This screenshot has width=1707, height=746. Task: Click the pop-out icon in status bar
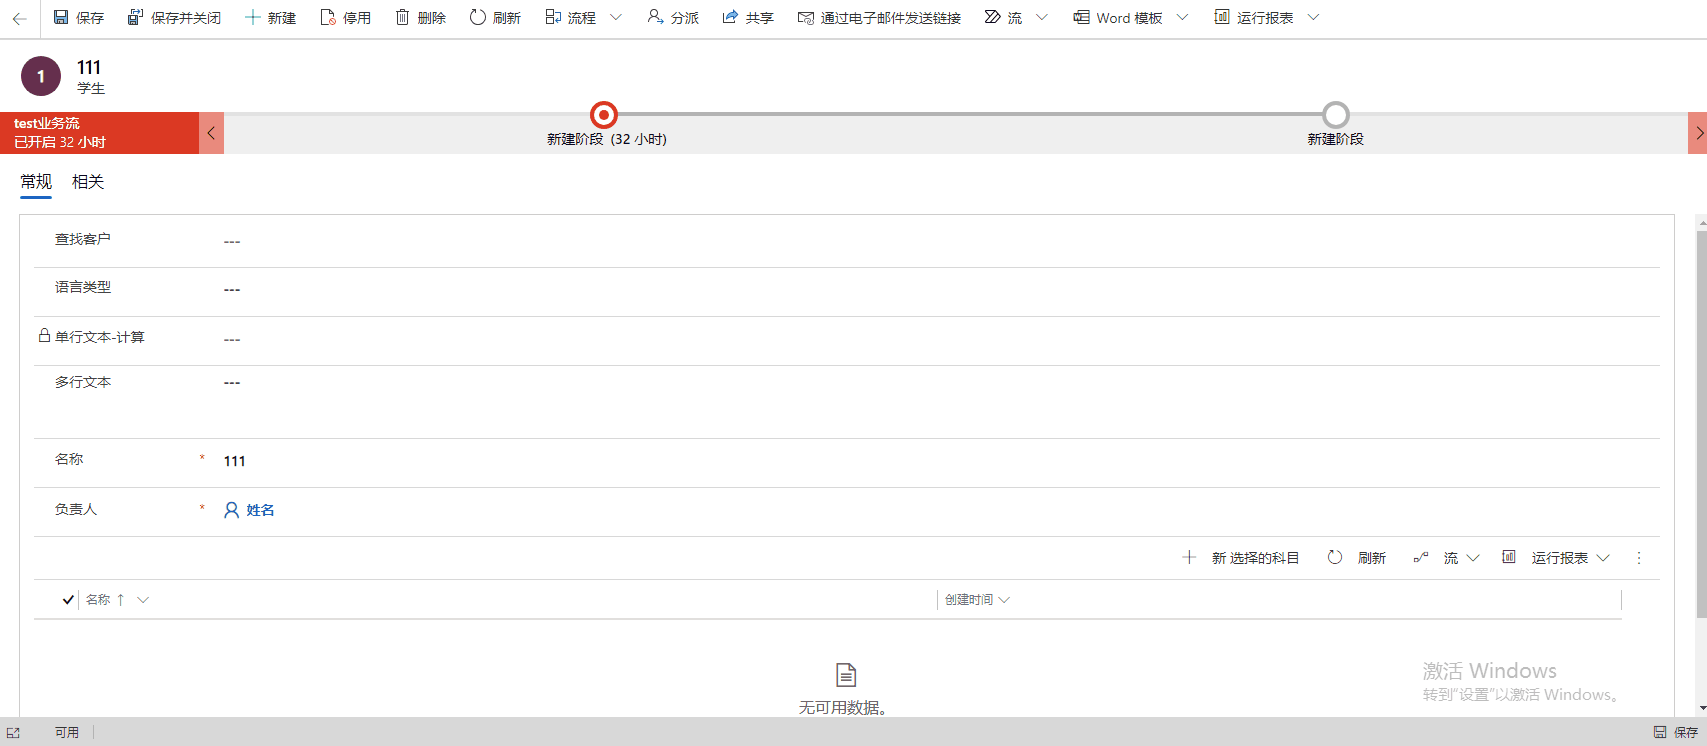13,733
